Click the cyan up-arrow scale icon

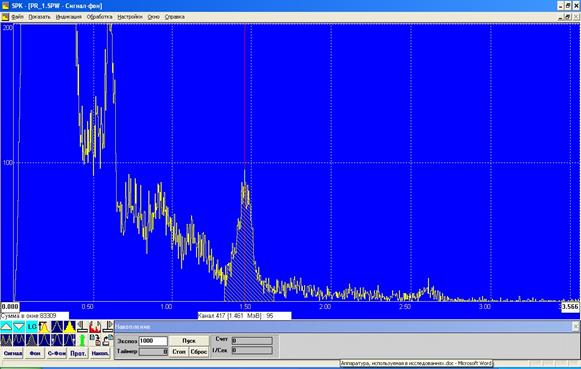(x=6, y=327)
